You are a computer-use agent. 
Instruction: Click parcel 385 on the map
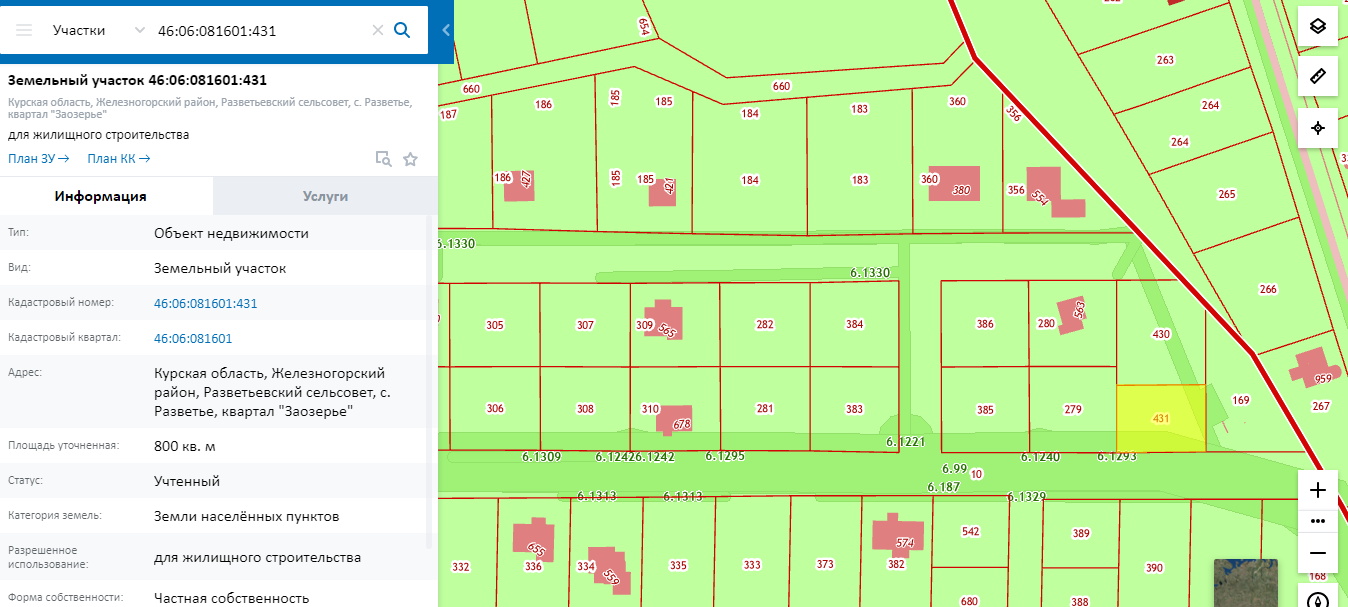(985, 409)
